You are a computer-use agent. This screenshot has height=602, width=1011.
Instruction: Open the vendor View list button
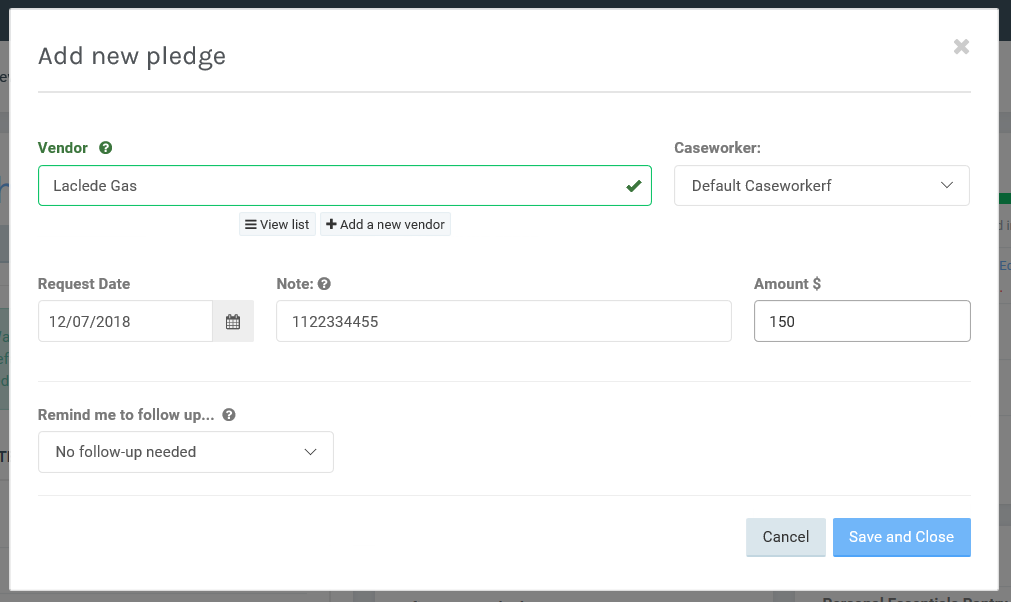tap(277, 224)
